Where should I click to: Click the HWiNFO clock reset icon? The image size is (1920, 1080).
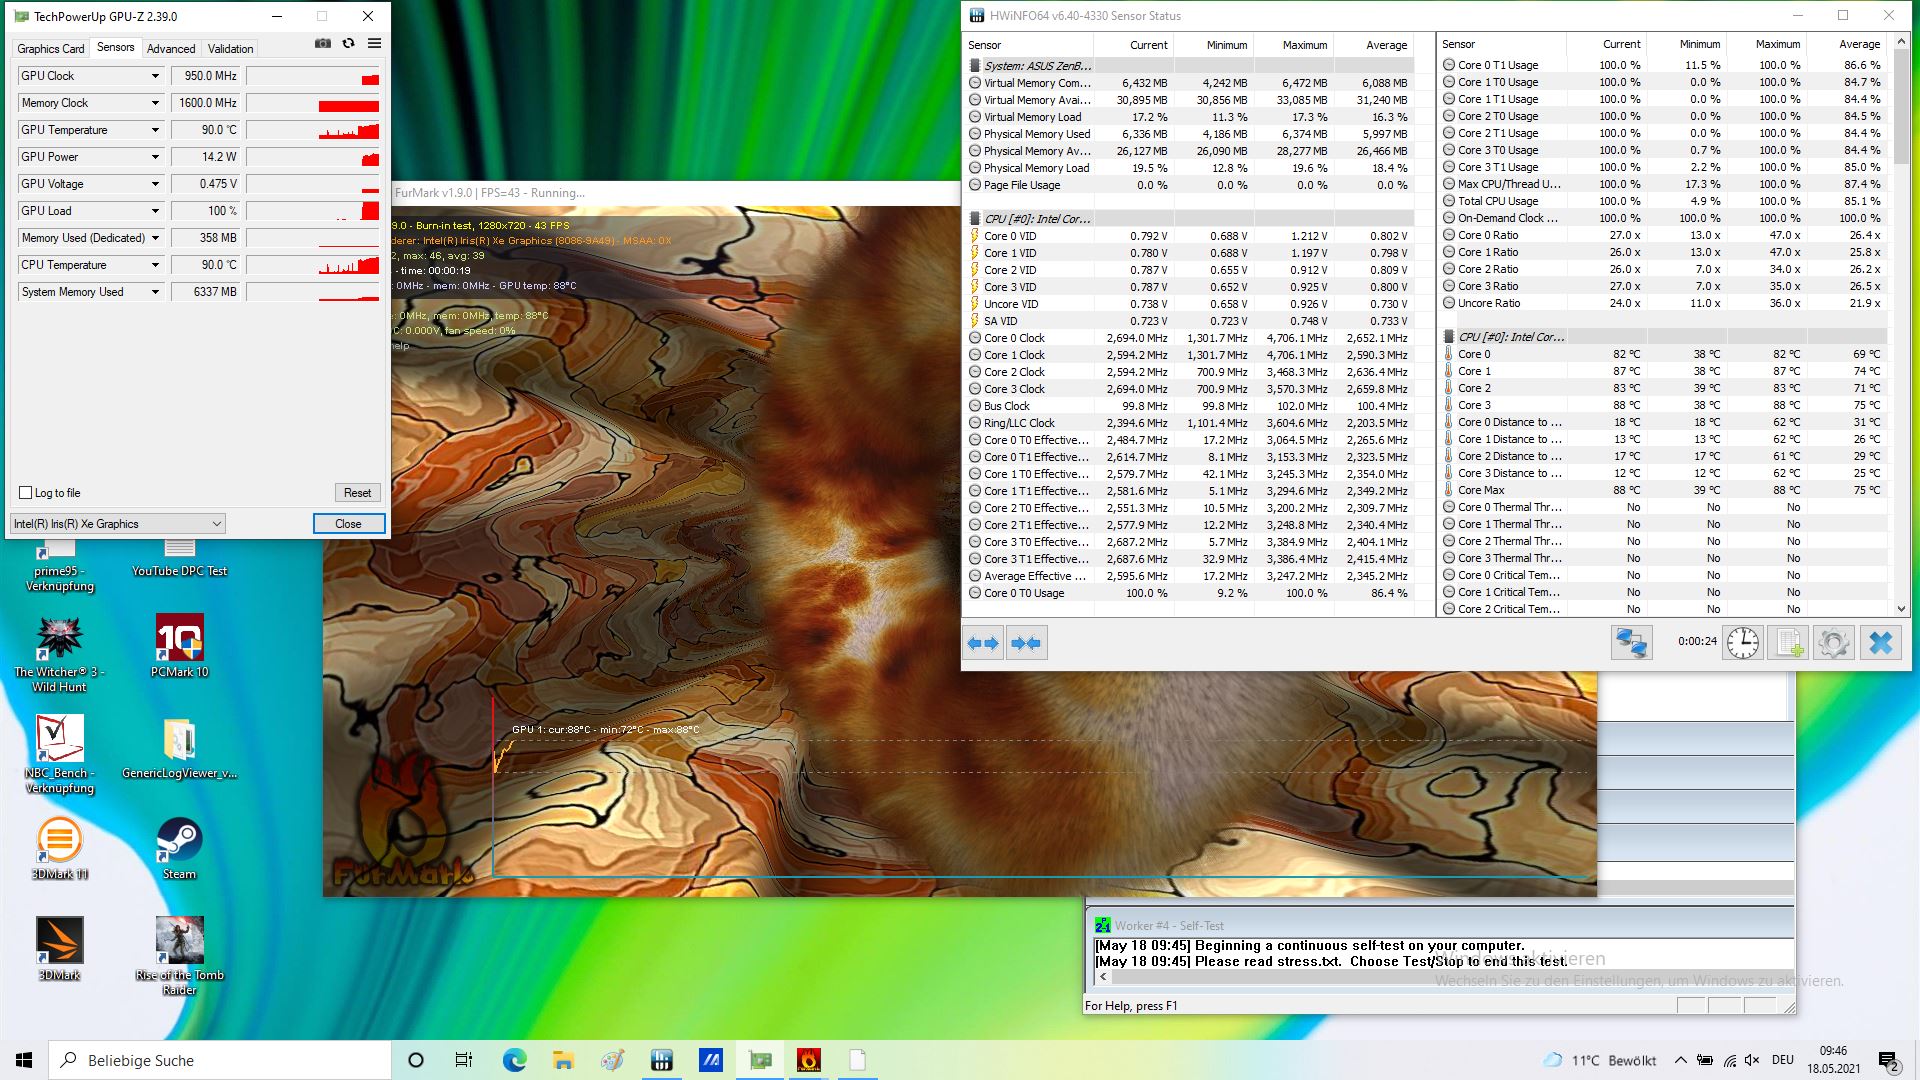(1742, 642)
